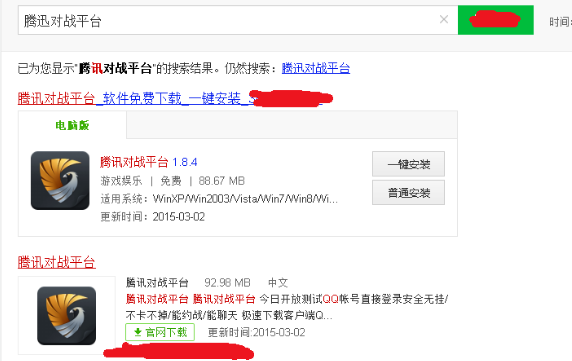
Task: Click the 时间 filter at top right
Action: click(560, 22)
